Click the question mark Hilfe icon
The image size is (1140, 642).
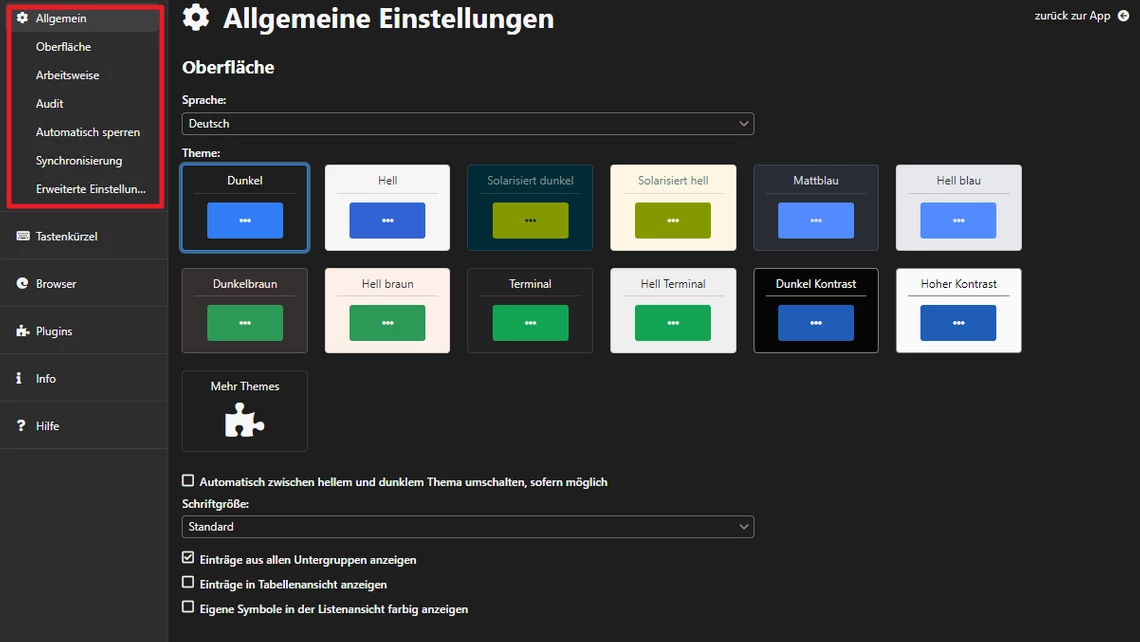pyautogui.click(x=20, y=426)
